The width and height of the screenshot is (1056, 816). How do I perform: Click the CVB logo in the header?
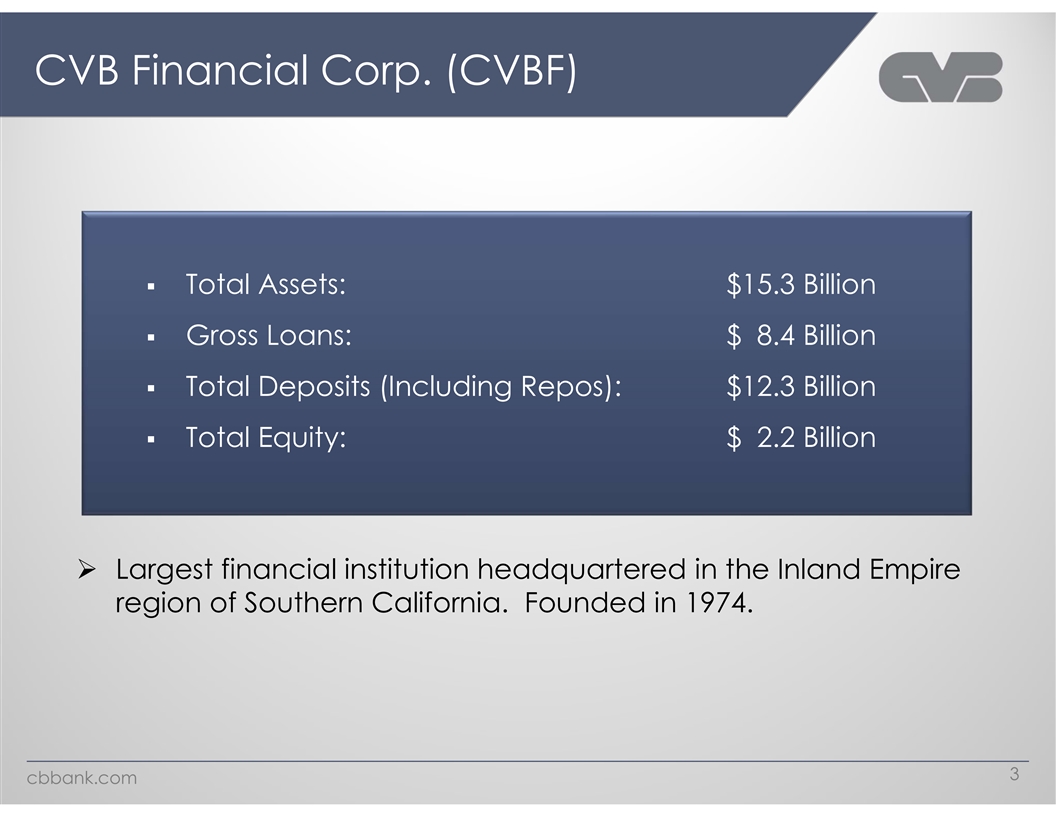[x=940, y=77]
